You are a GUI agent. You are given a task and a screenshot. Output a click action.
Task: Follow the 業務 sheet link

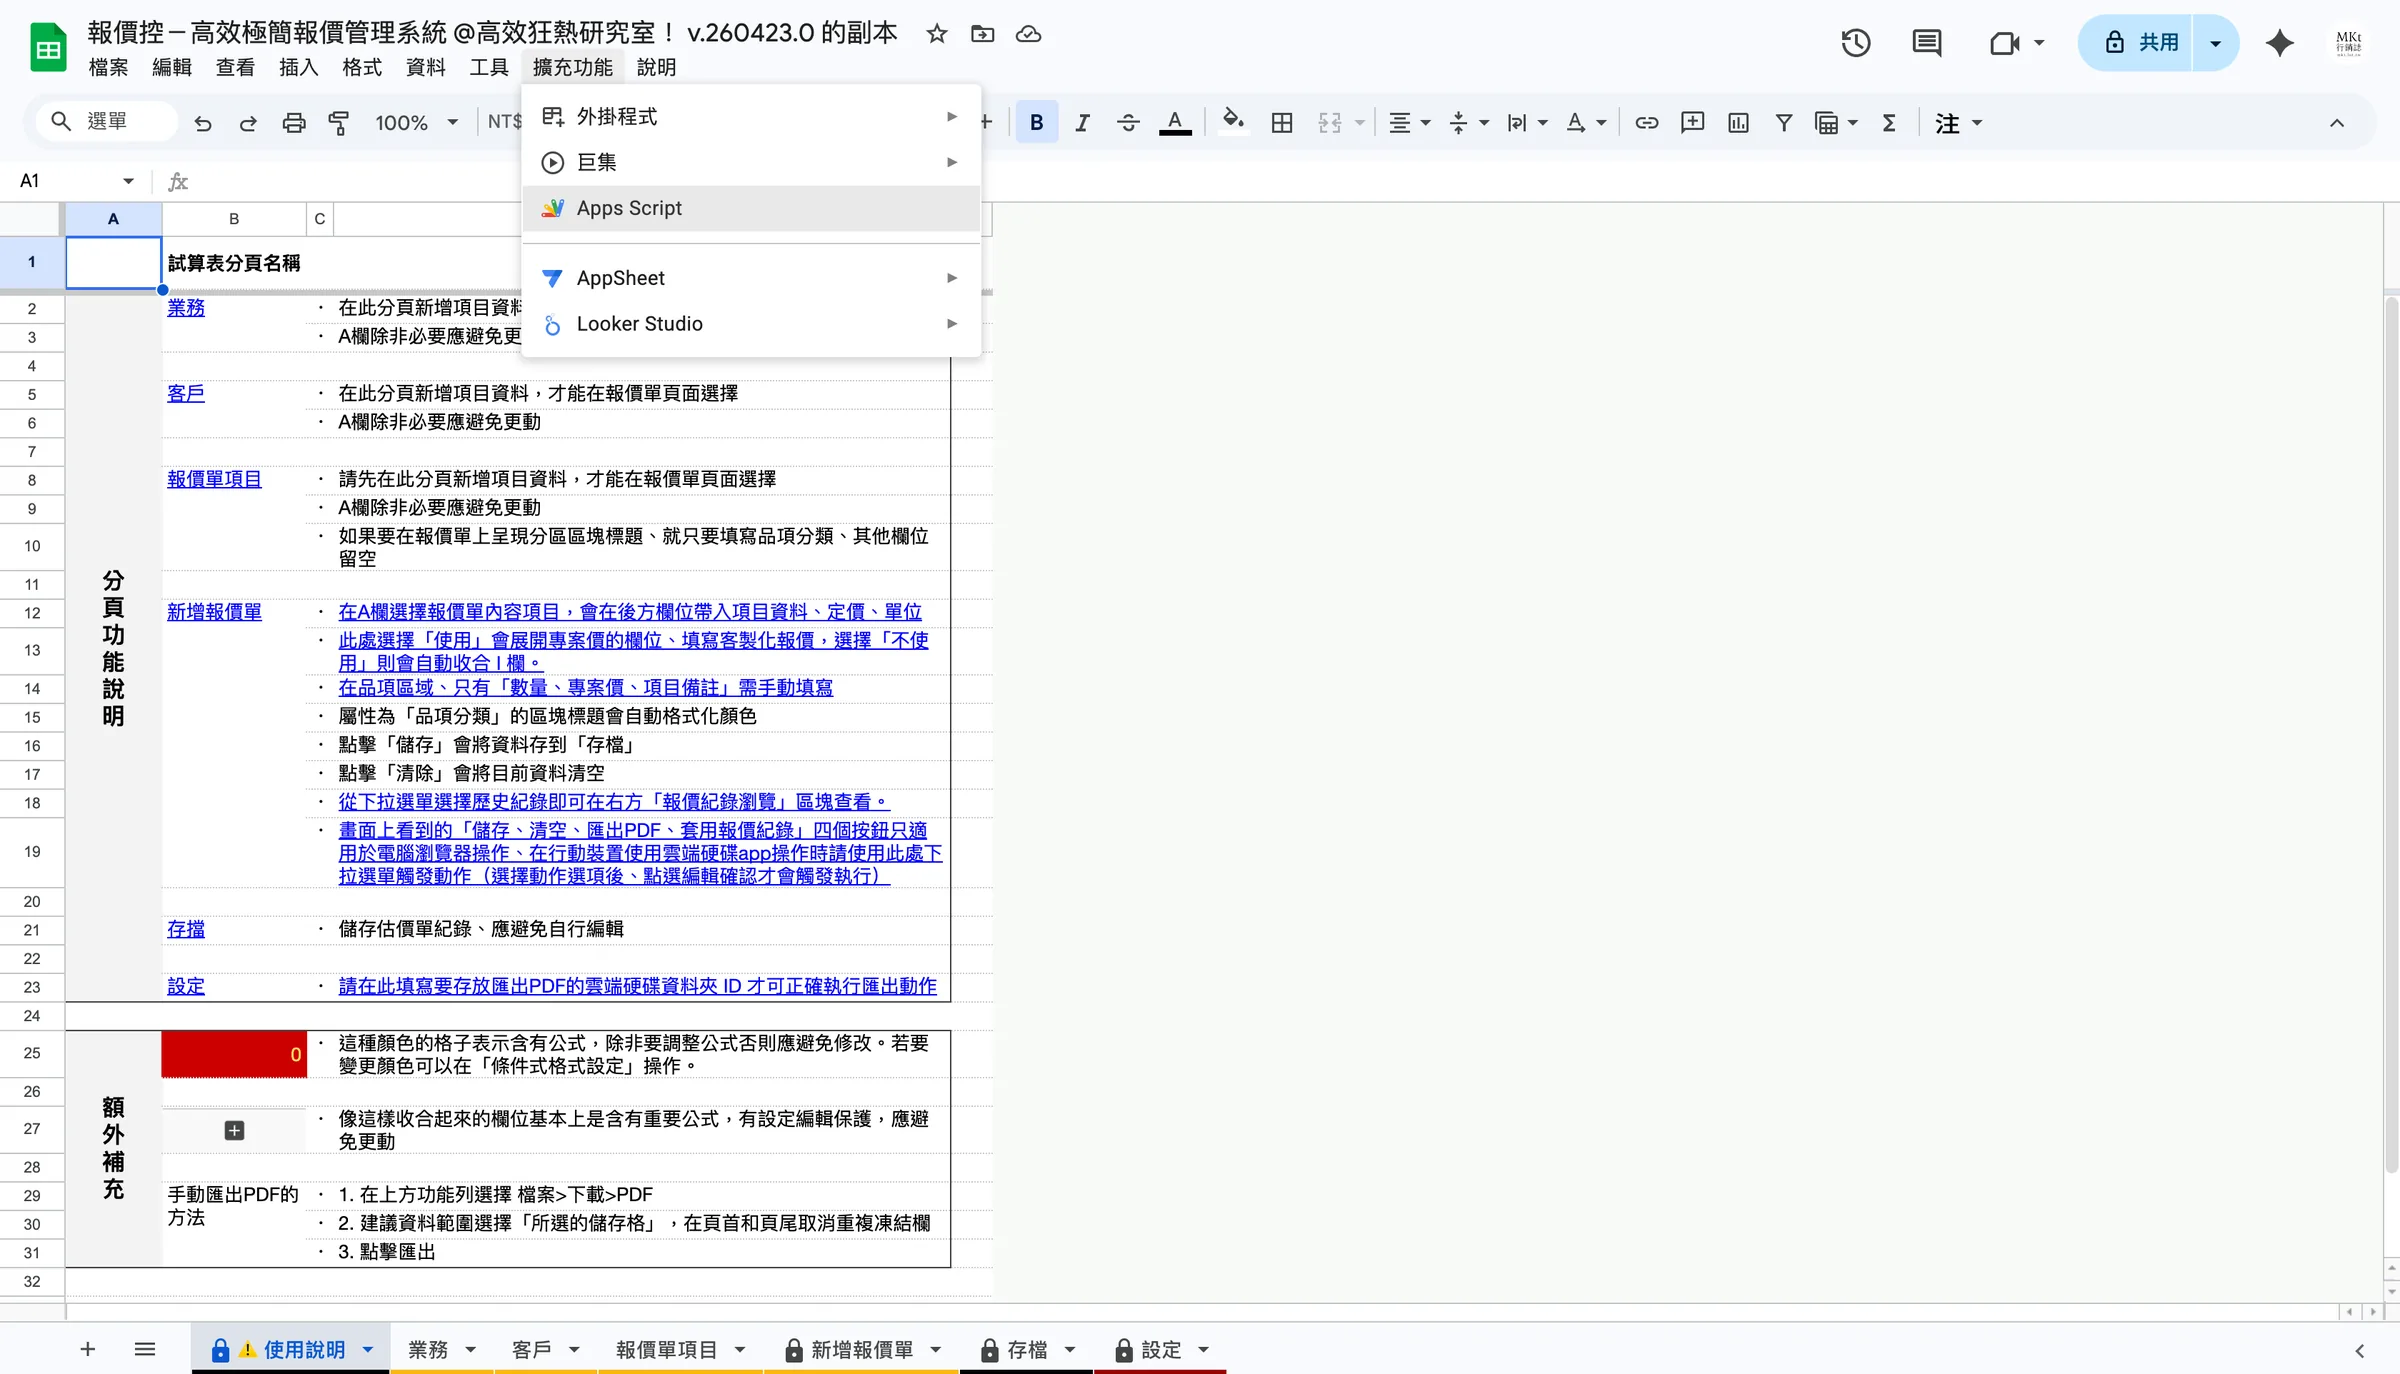pos(185,308)
